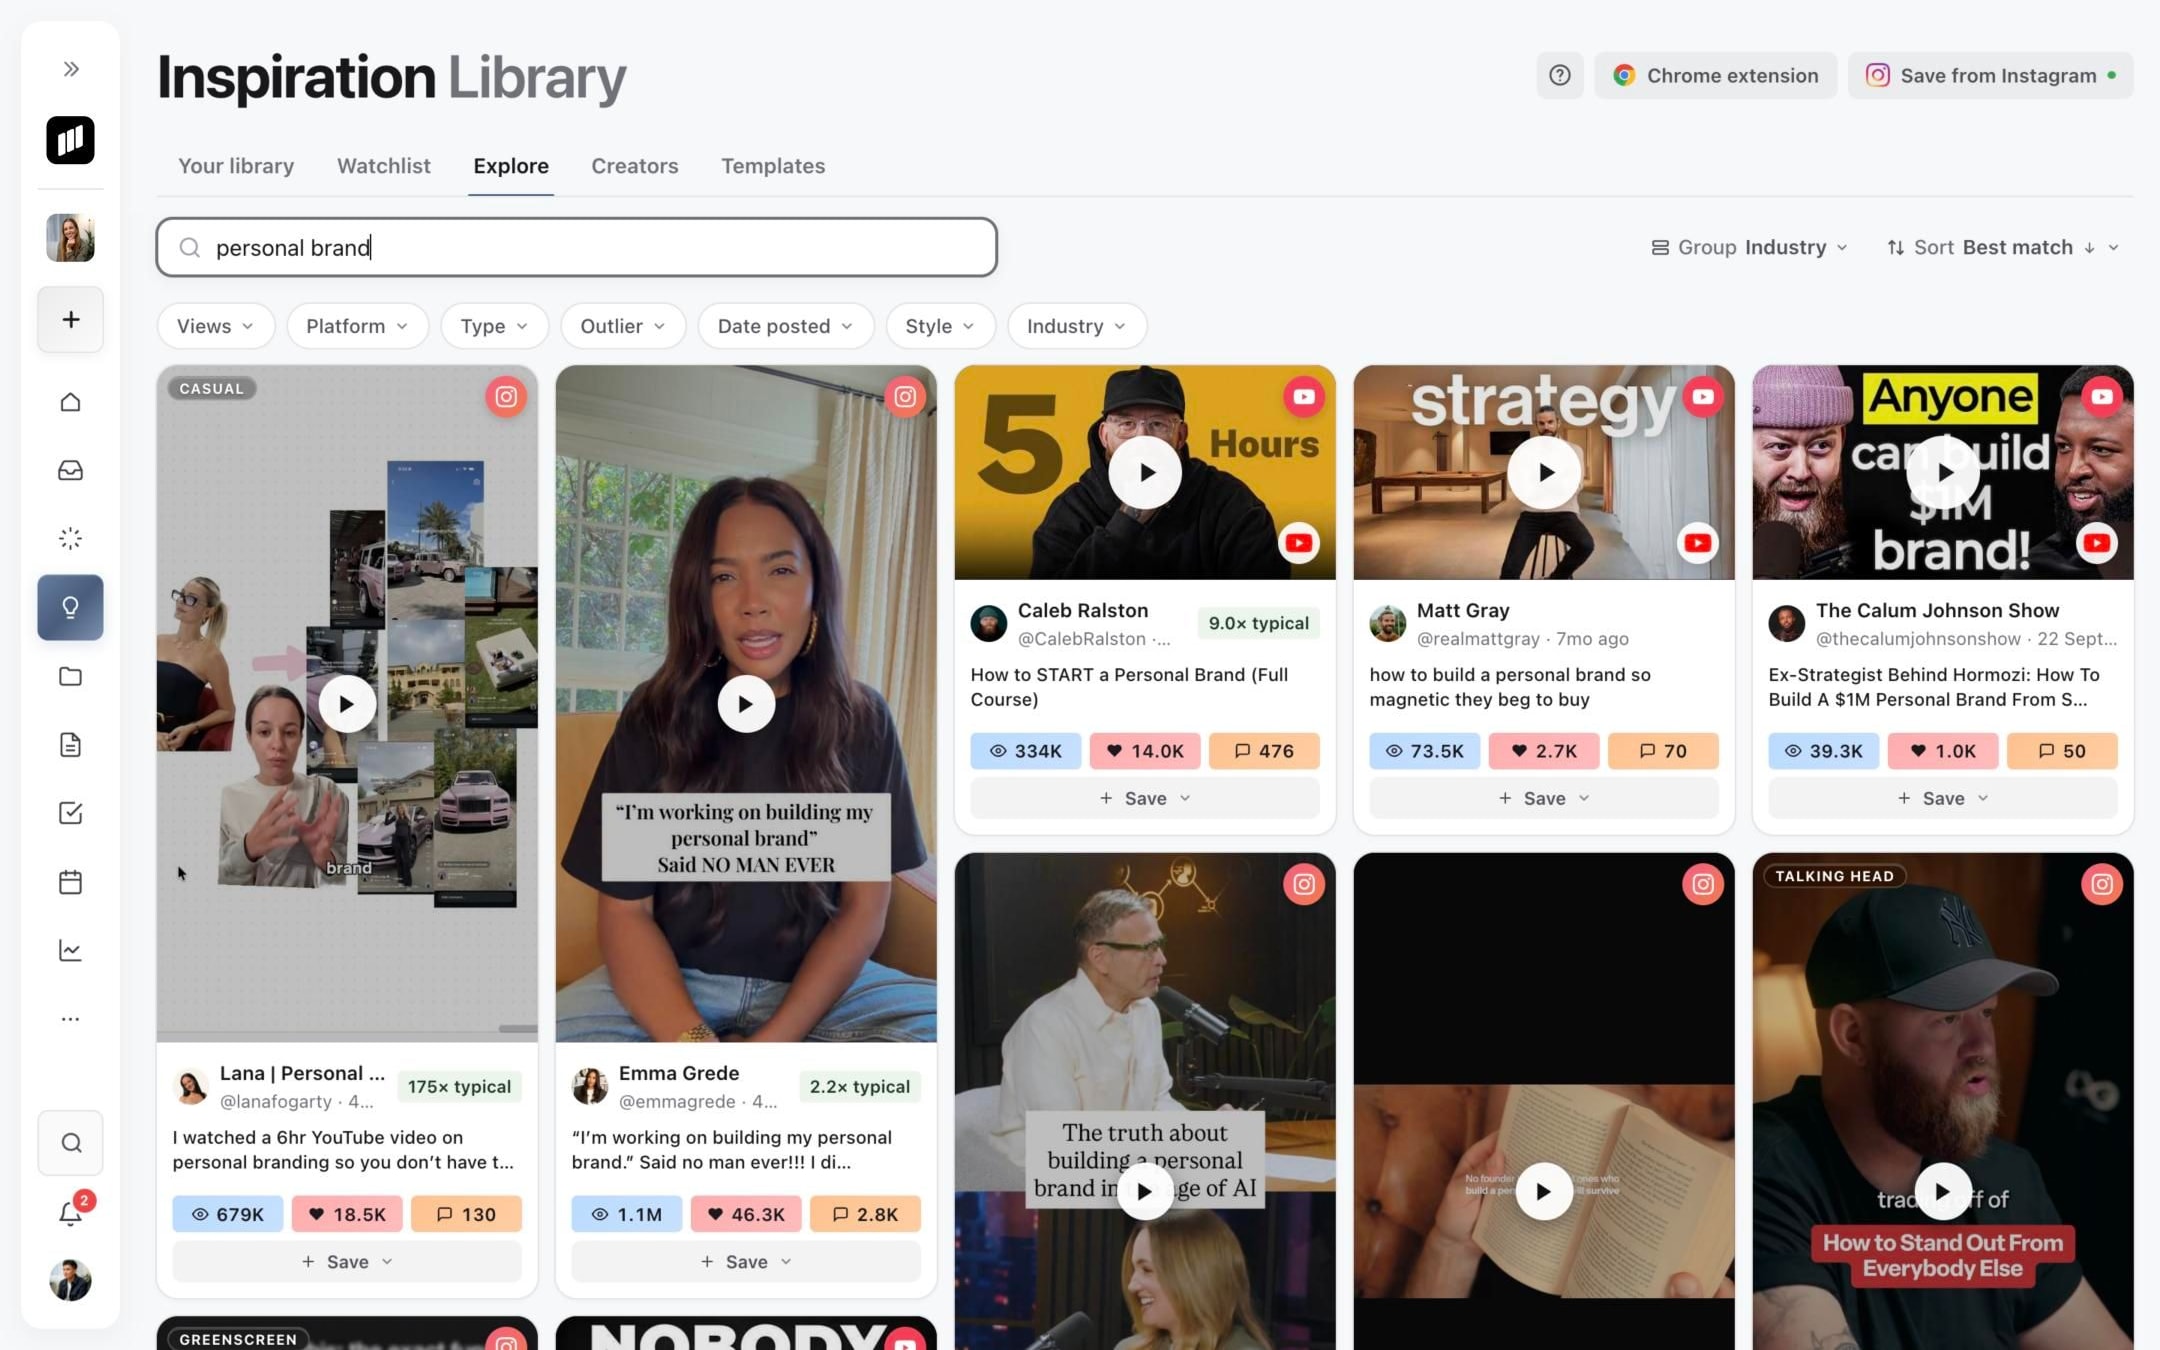Save the Lana Personal video card
The width and height of the screenshot is (2160, 1350).
tap(347, 1262)
